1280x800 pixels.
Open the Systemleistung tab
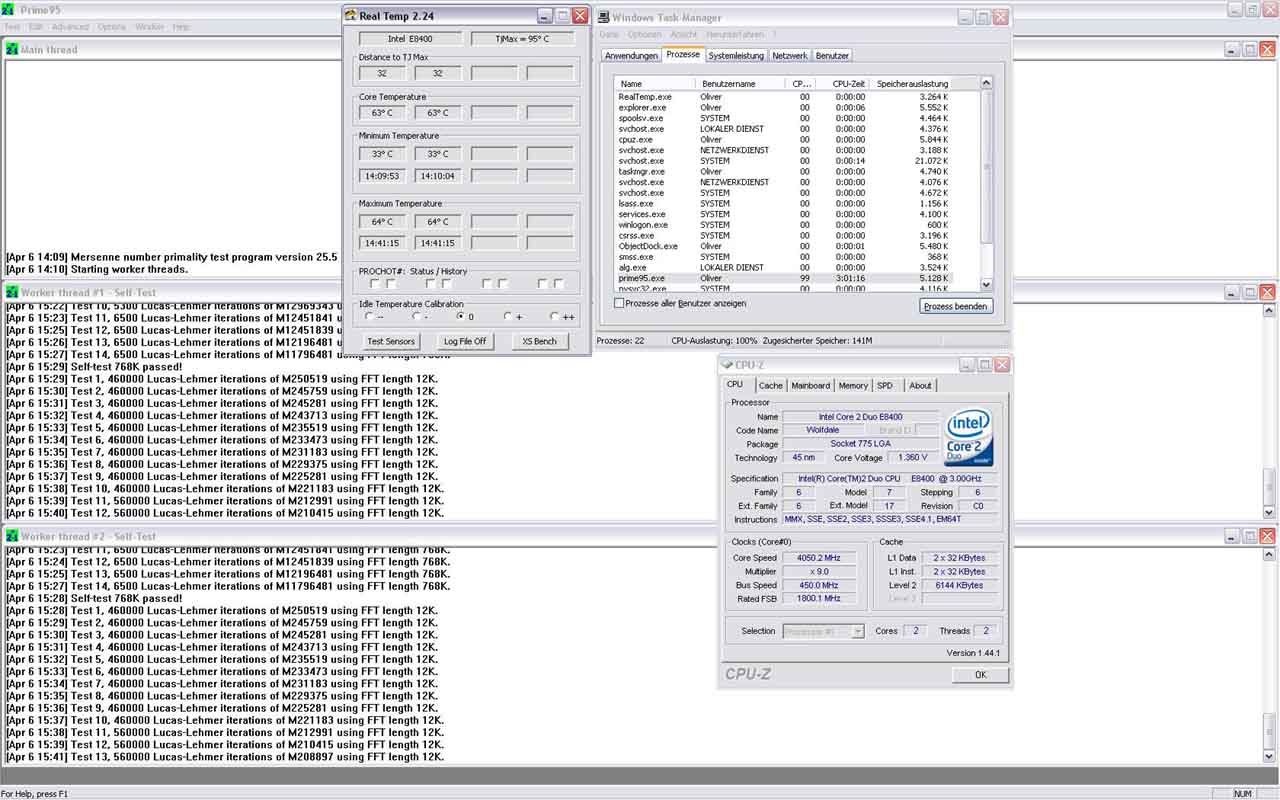click(x=736, y=56)
